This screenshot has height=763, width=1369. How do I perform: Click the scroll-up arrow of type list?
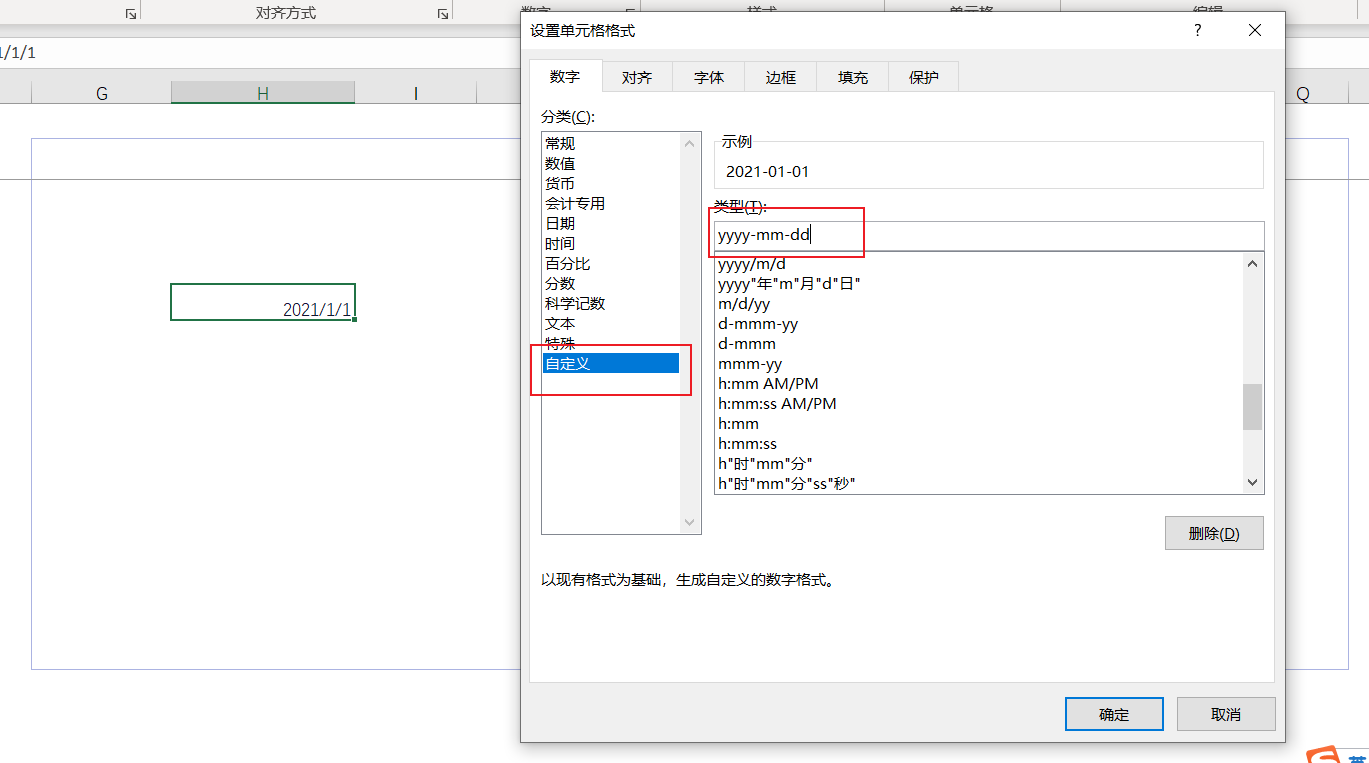pyautogui.click(x=1252, y=263)
